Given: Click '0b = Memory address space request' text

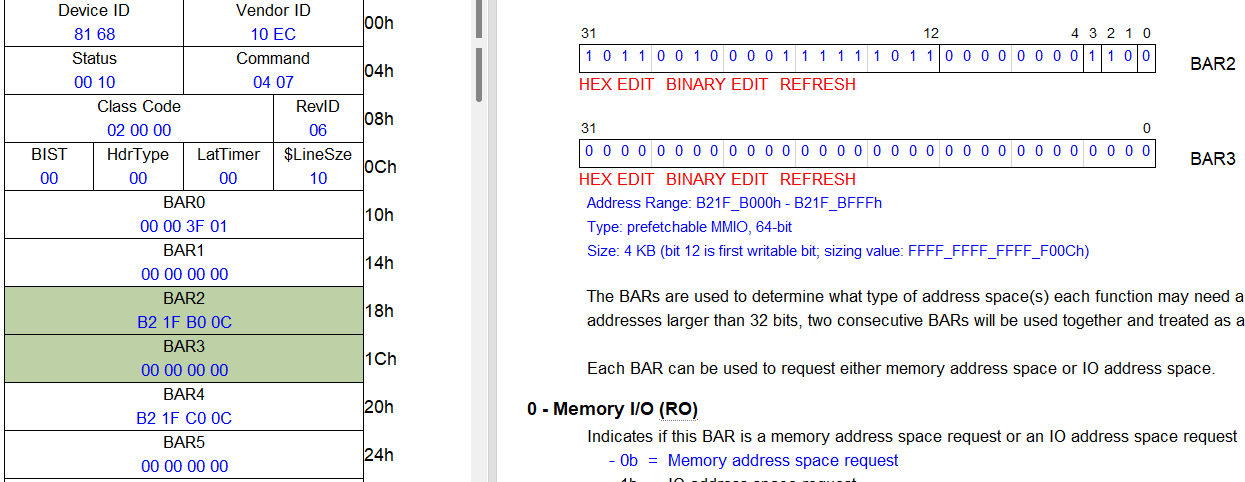Looking at the screenshot, I should (759, 461).
